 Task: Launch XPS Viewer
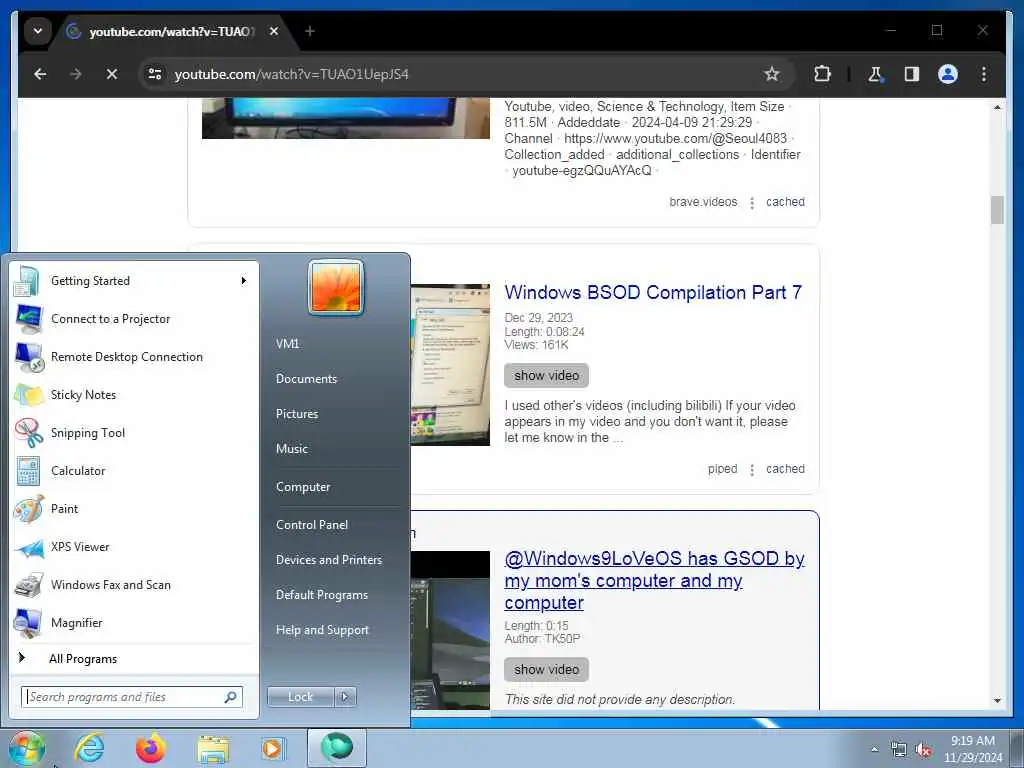pos(134,547)
